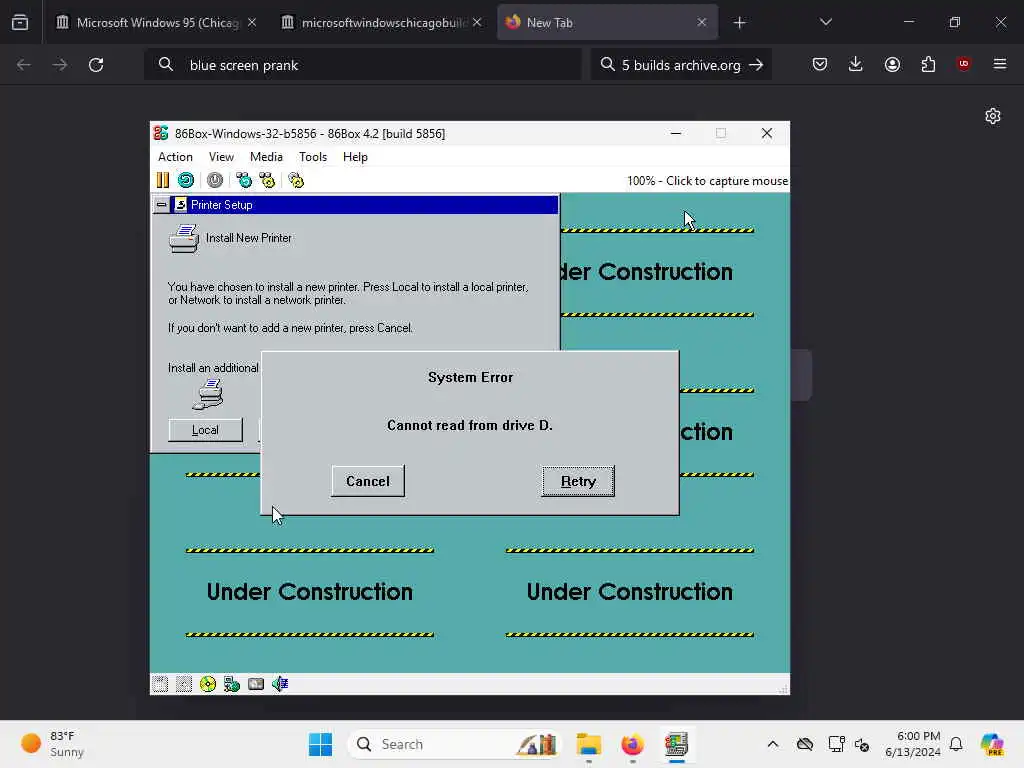Pause the emulation in the 86Box toolbar

(x=163, y=180)
